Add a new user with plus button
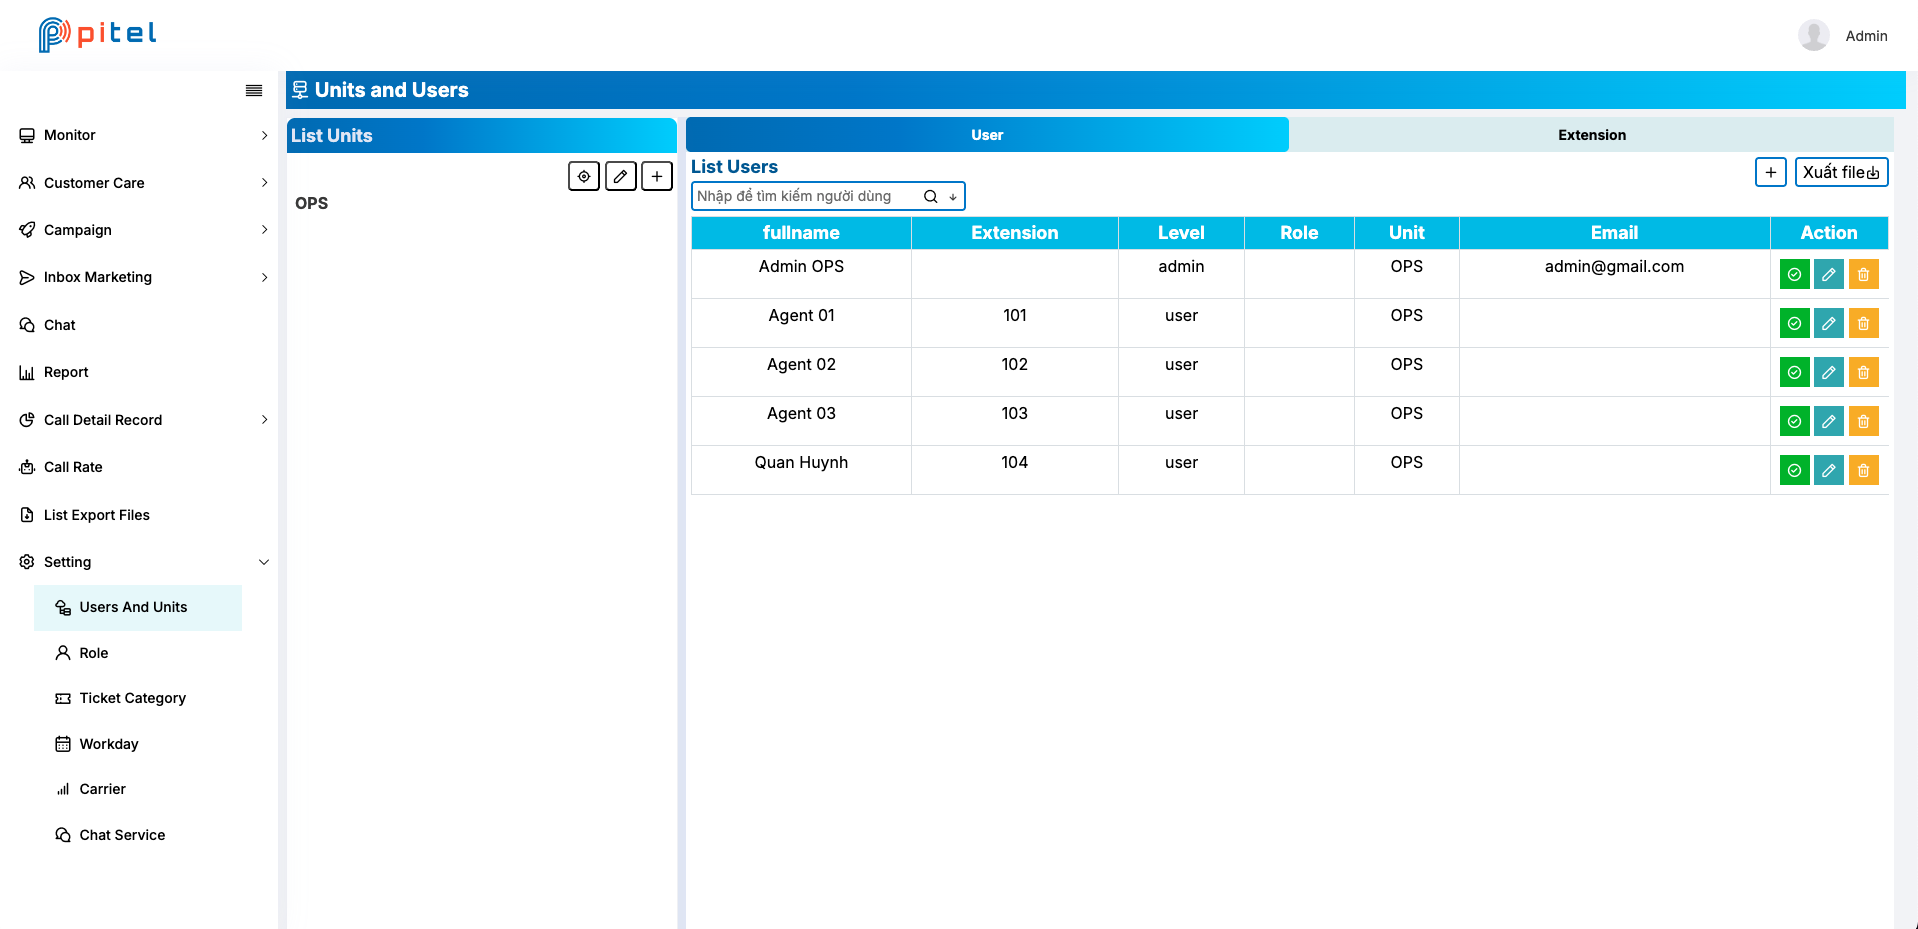The height and width of the screenshot is (929, 1918). (x=1771, y=172)
